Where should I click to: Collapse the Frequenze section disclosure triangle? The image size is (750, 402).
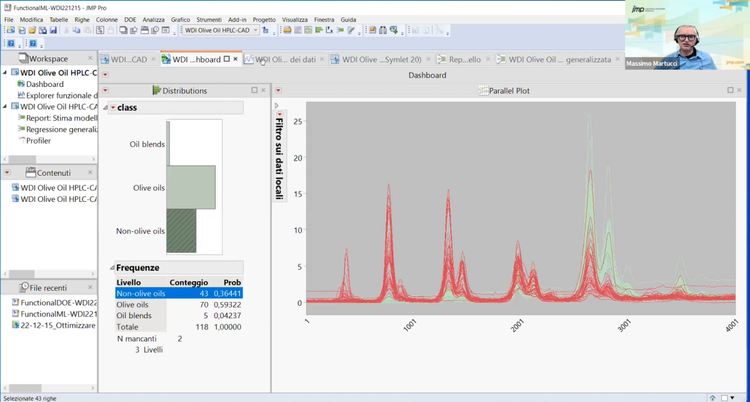coord(111,268)
